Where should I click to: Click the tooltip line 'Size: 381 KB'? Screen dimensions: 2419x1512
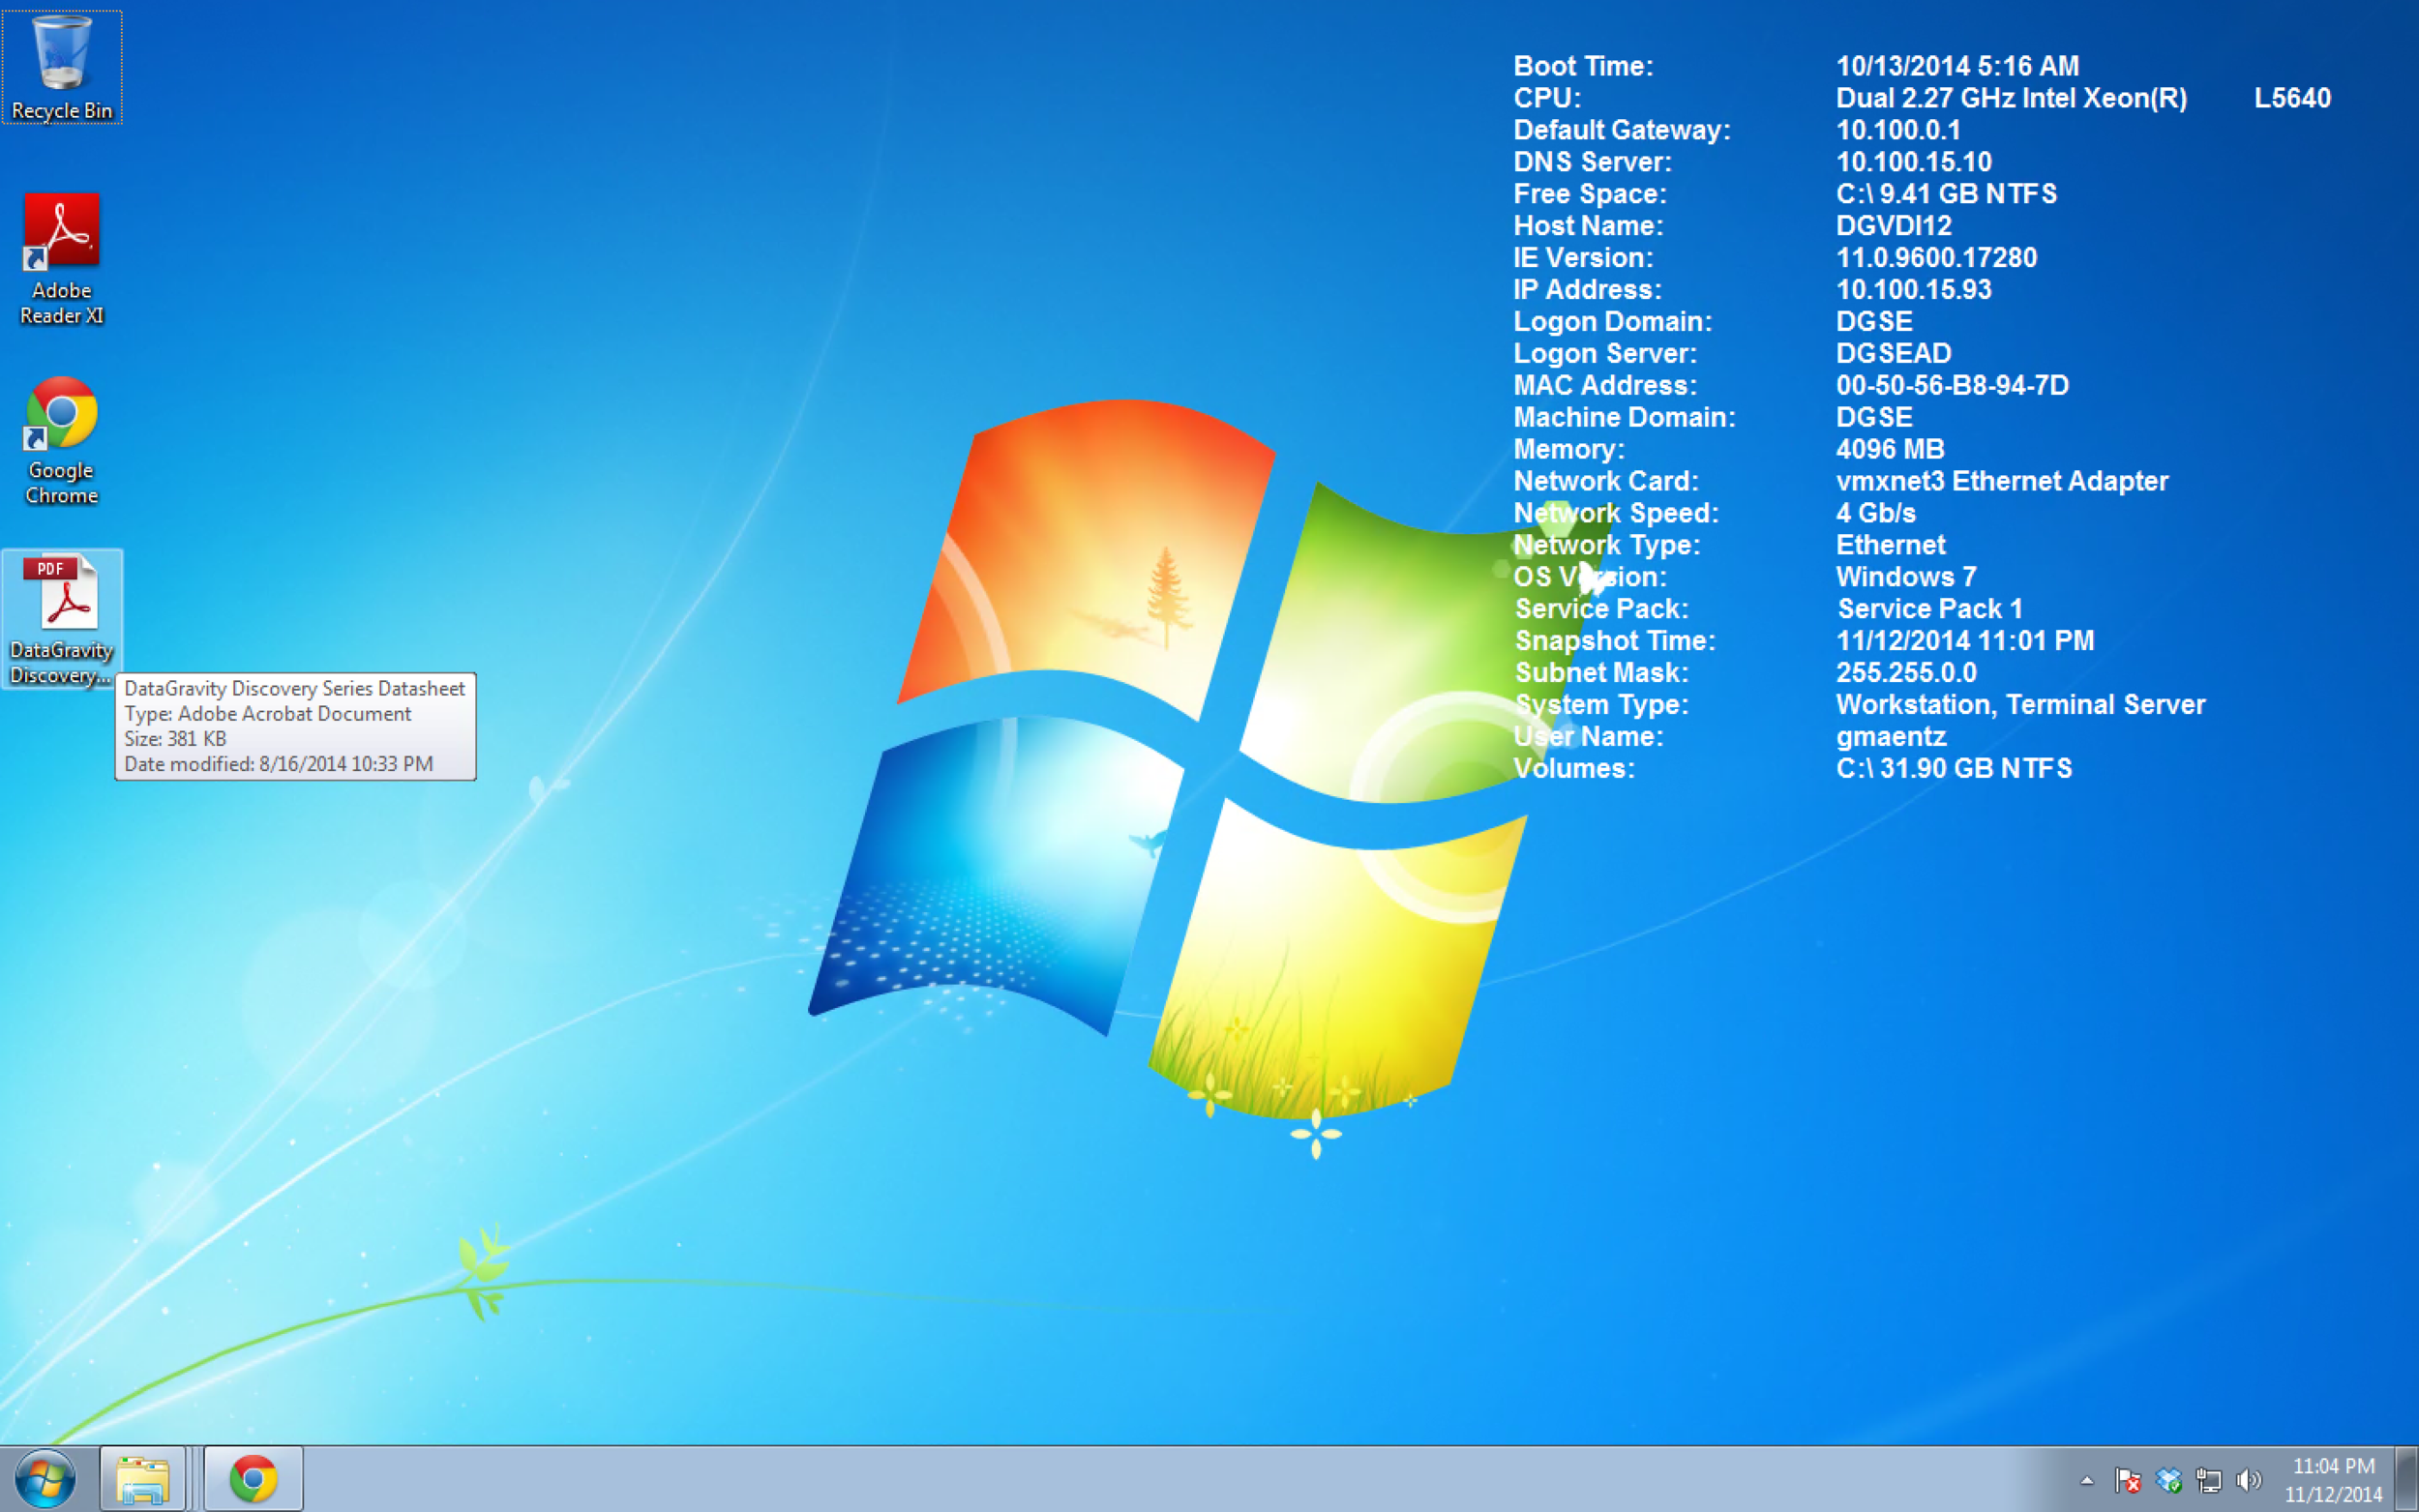(175, 739)
